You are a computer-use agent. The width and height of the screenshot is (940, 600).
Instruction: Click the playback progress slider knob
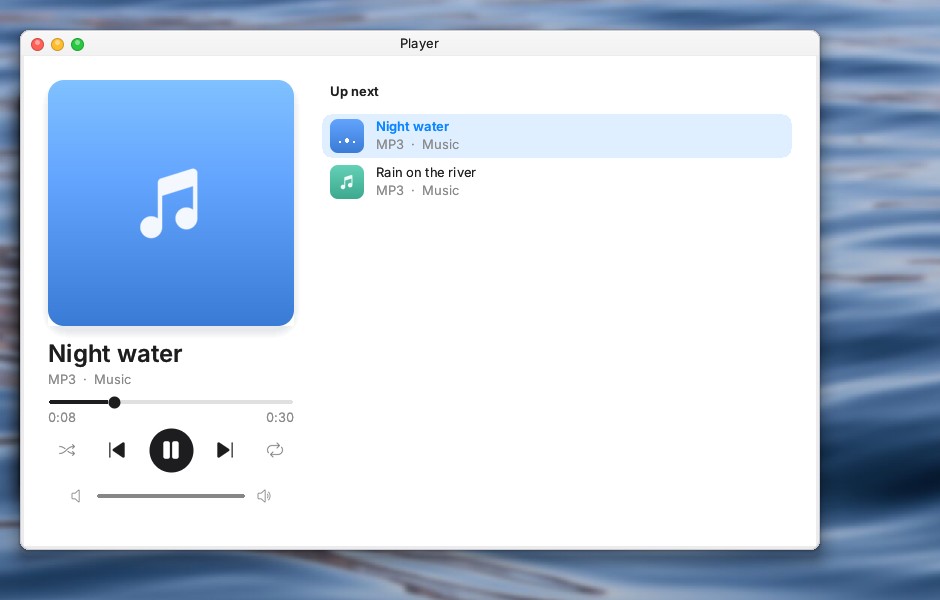[115, 402]
